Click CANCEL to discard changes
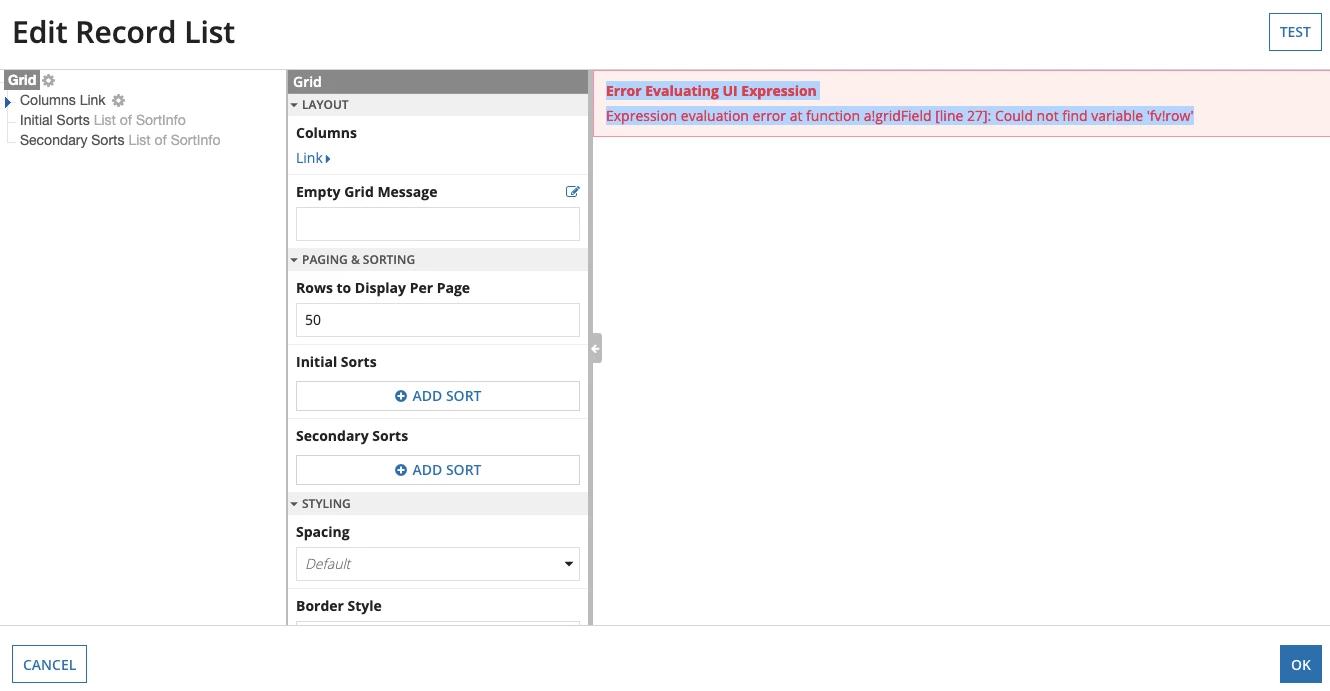 (49, 665)
